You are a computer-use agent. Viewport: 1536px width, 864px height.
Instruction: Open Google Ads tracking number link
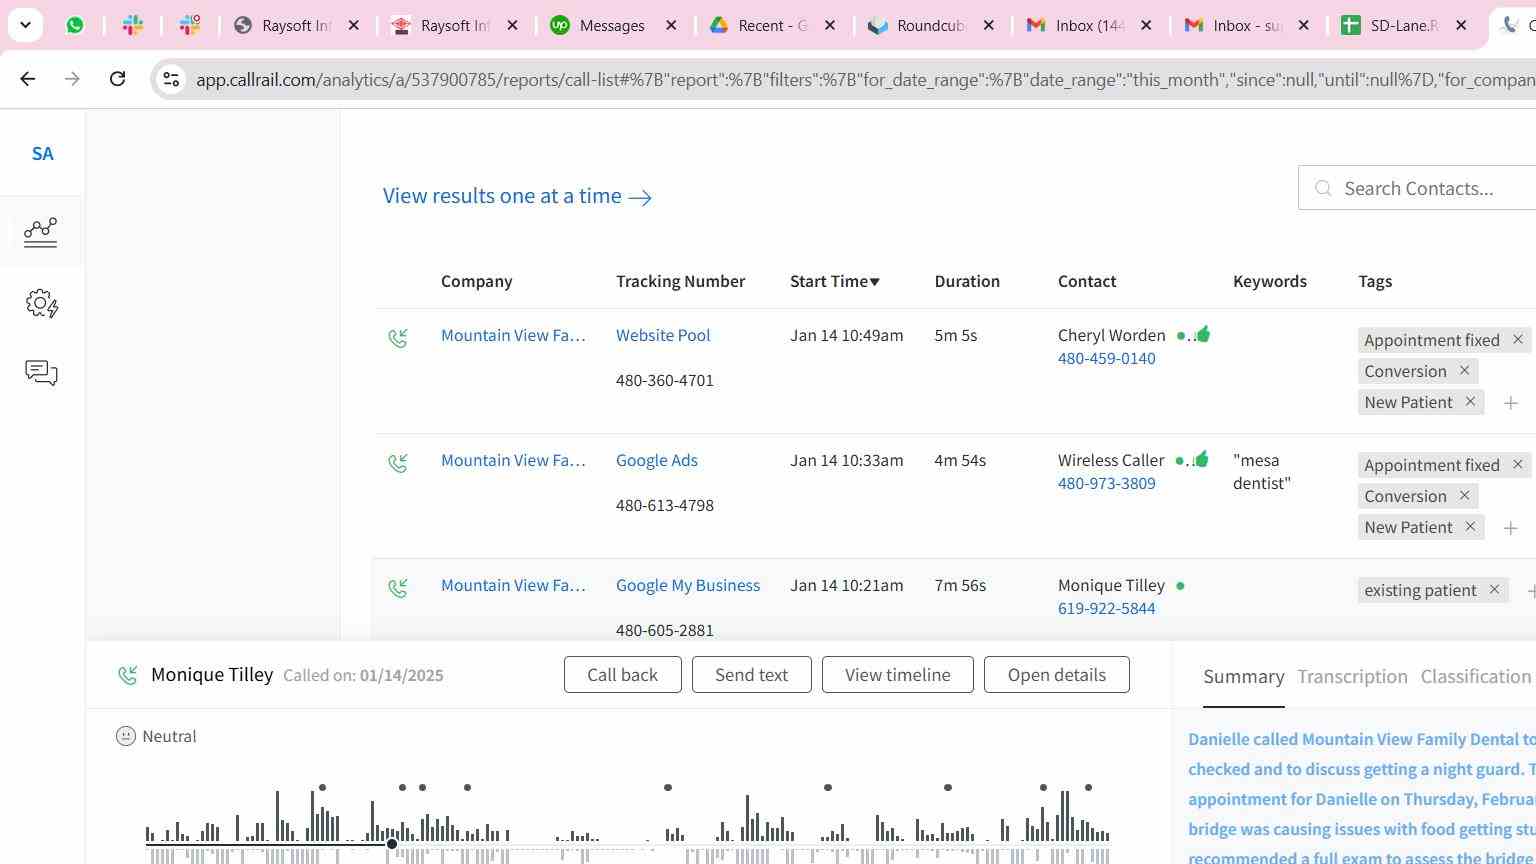tap(657, 460)
